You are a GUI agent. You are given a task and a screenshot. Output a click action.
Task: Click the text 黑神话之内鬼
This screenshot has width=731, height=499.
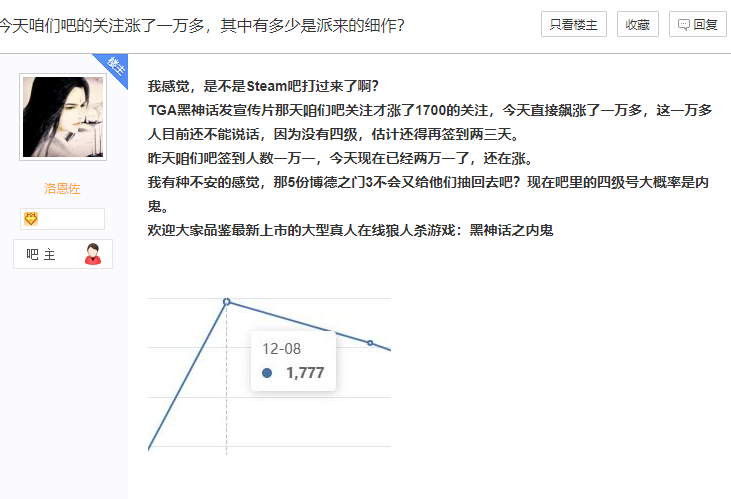[511, 230]
